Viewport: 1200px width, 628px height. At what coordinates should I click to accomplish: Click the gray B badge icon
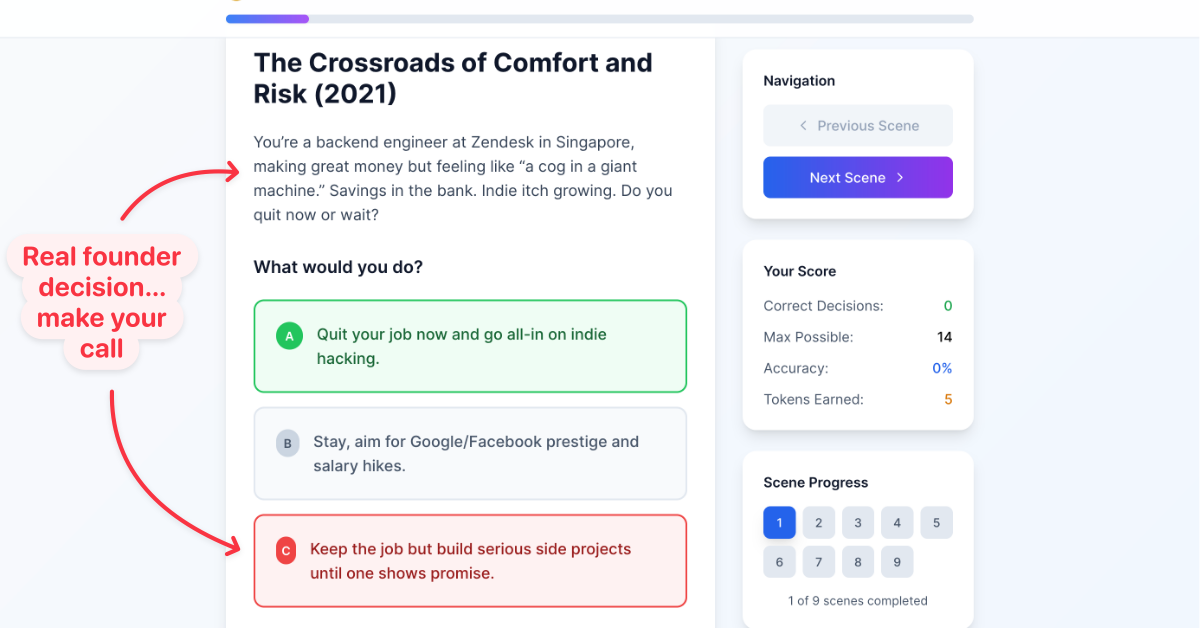(288, 443)
